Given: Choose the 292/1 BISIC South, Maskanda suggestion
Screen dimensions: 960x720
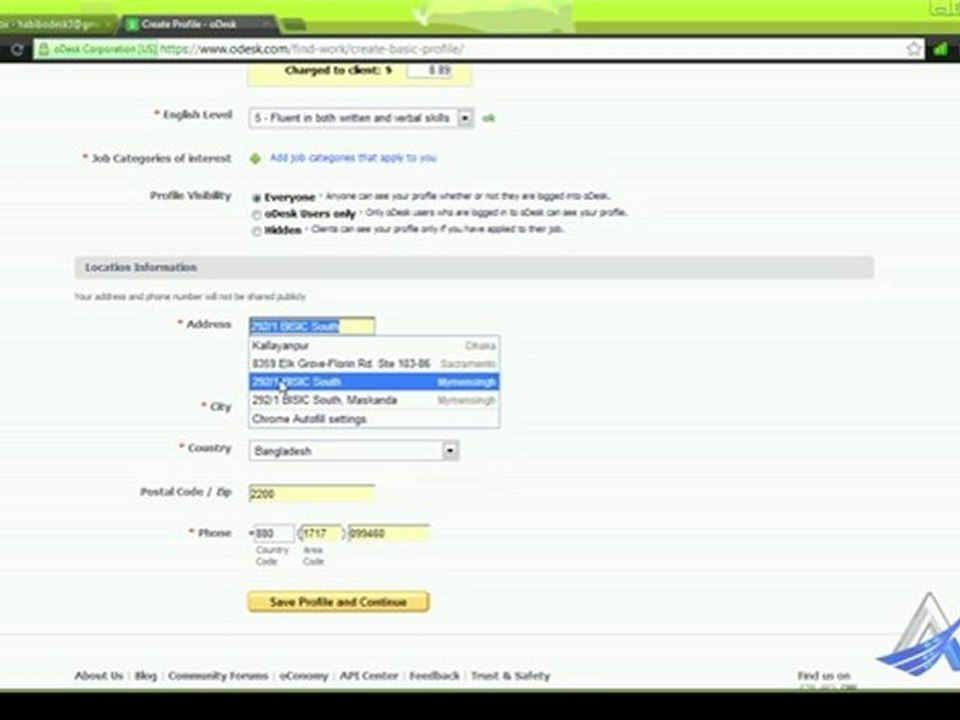Looking at the screenshot, I should pos(374,400).
